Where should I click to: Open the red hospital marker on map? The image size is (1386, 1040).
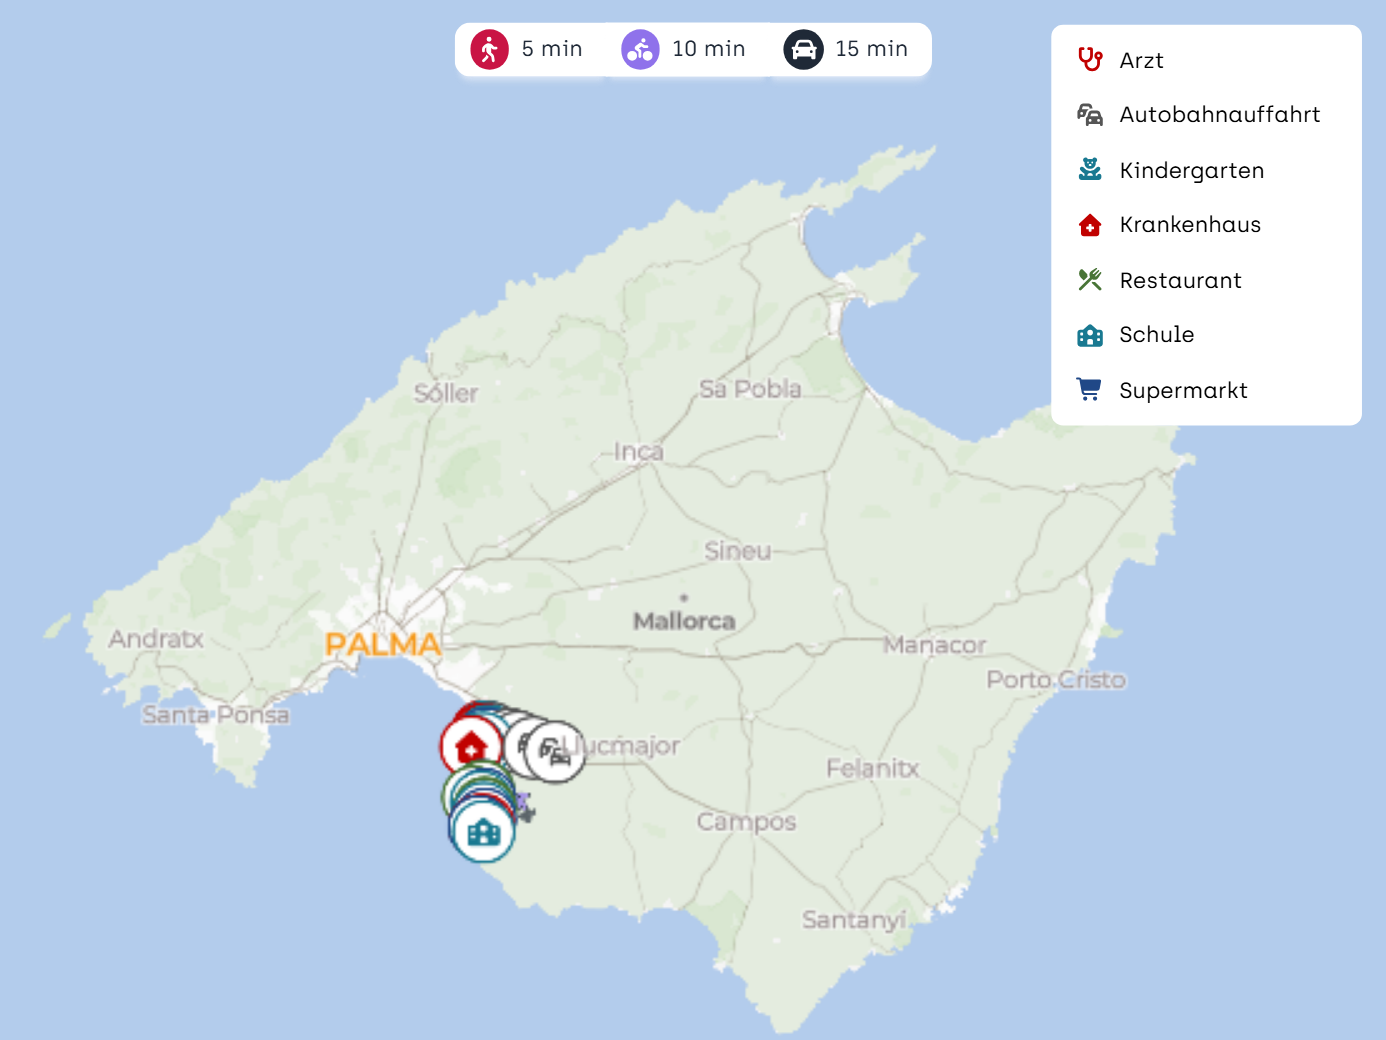470,747
